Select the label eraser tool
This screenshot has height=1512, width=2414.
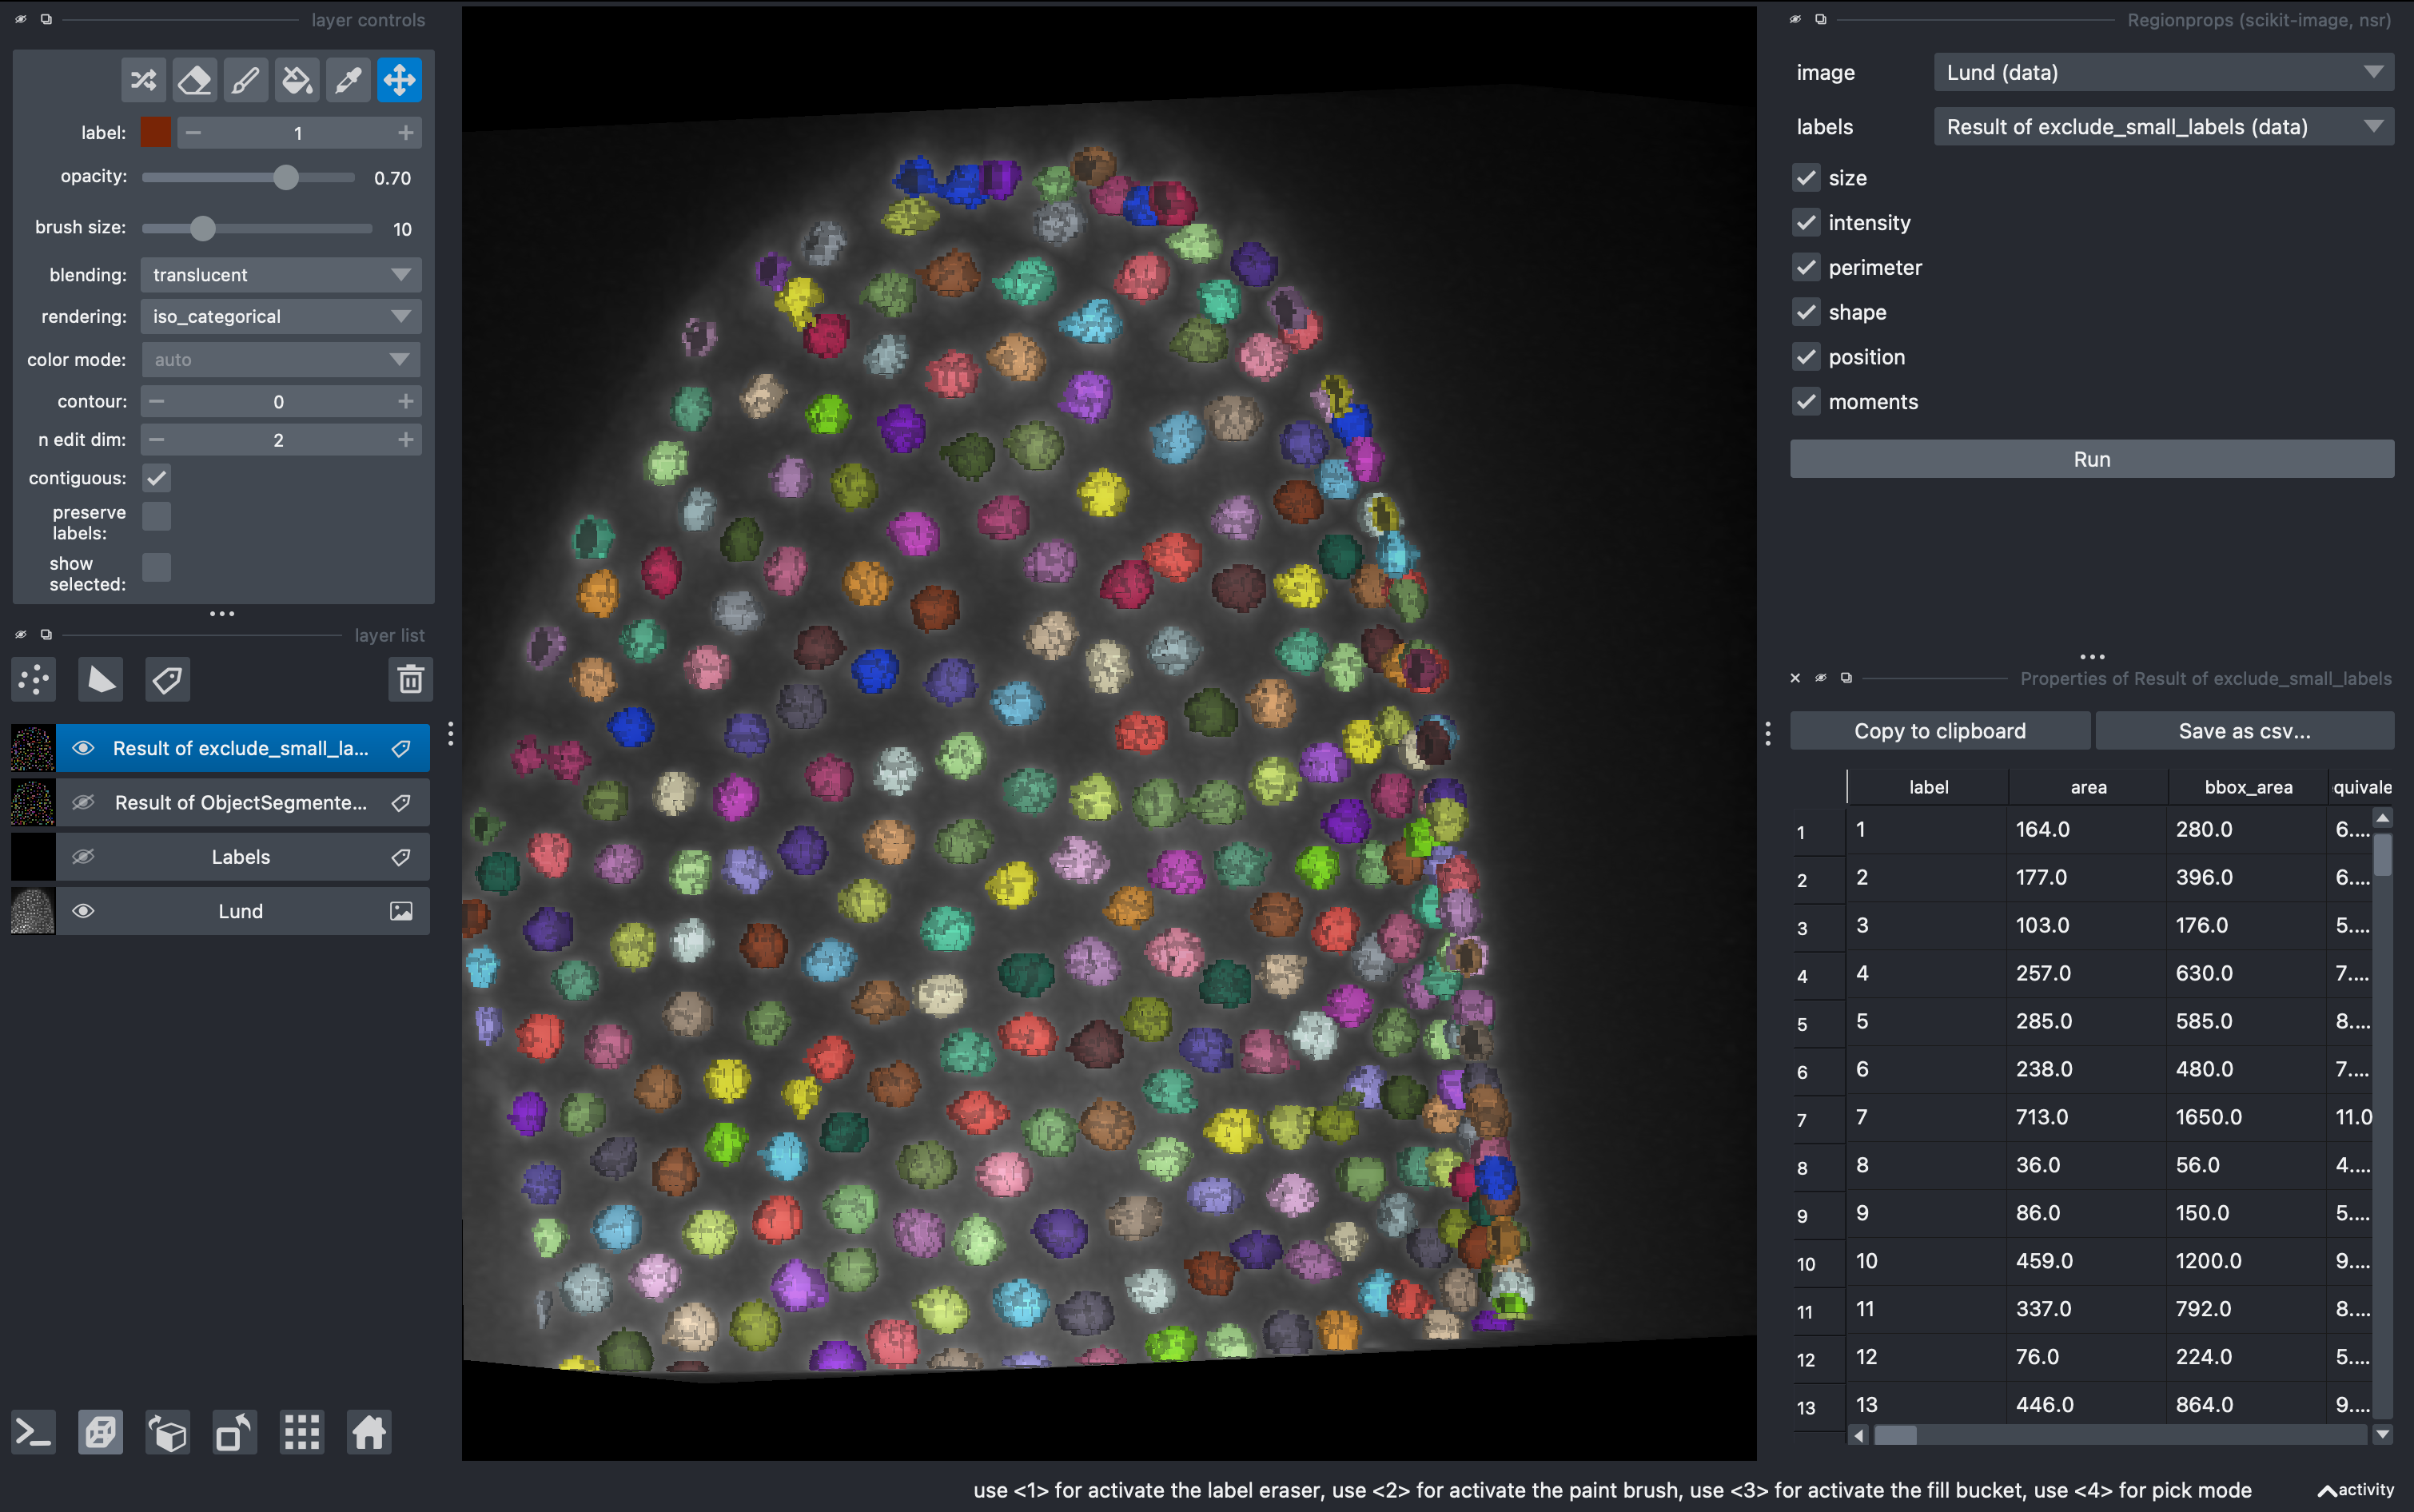(194, 80)
